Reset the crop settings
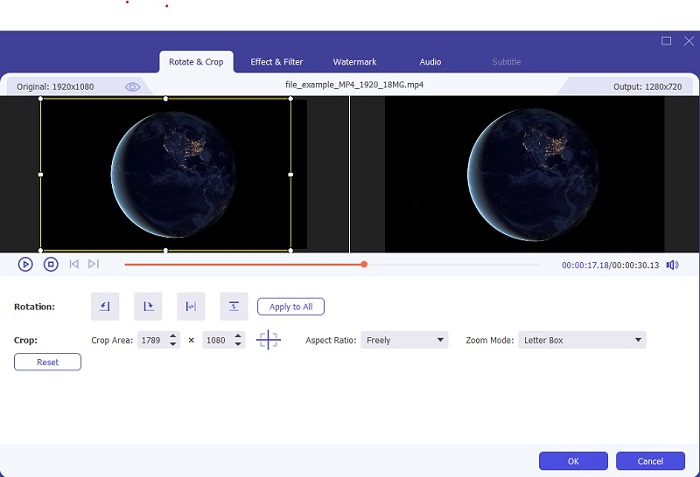Viewport: 700px width, 477px height. 48,362
